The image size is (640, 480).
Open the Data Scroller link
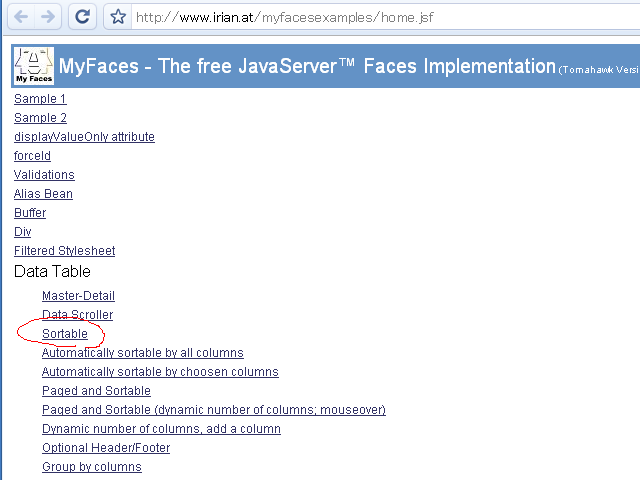pos(78,315)
